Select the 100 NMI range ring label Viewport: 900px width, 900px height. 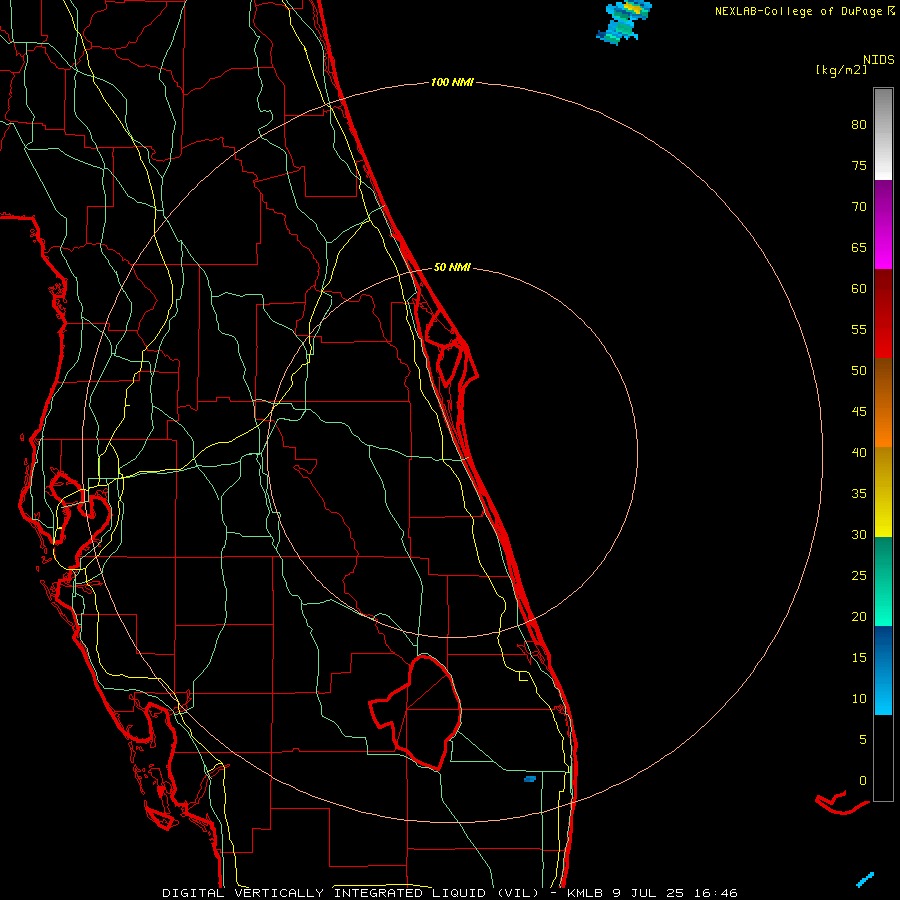point(452,82)
